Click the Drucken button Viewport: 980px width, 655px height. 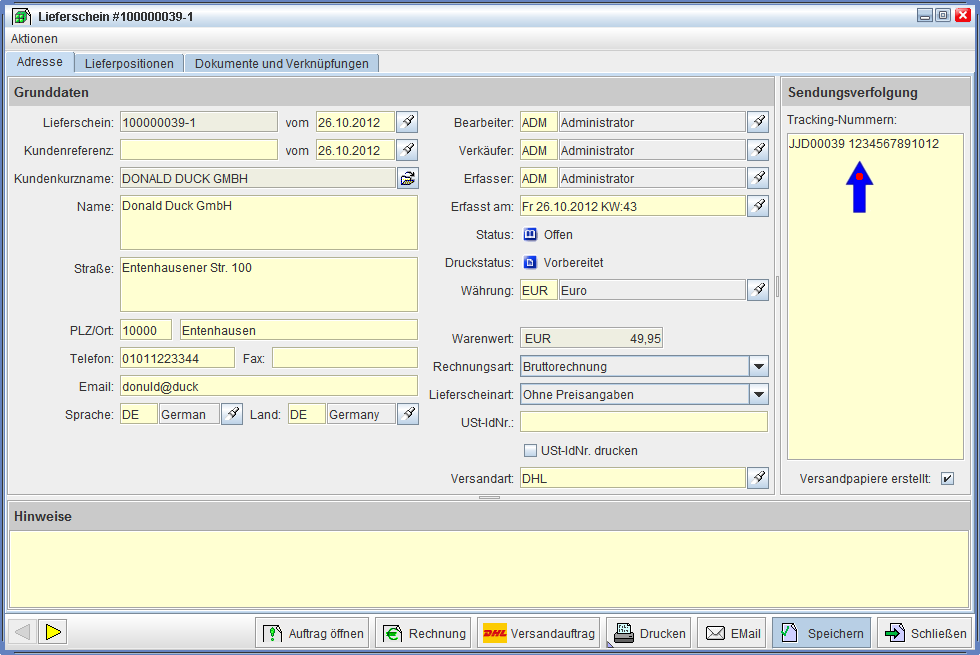pyautogui.click(x=650, y=633)
